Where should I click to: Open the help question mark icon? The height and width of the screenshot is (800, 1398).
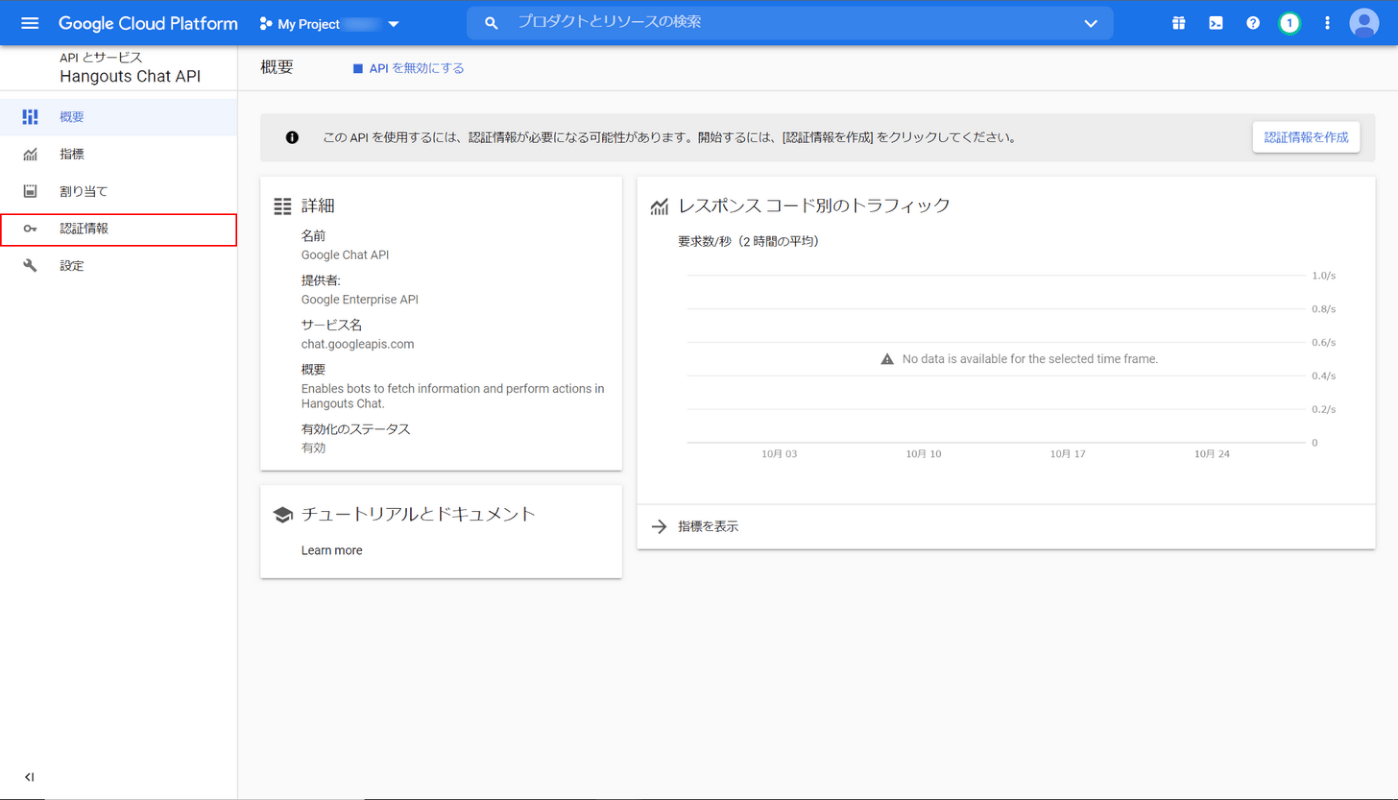(1253, 23)
